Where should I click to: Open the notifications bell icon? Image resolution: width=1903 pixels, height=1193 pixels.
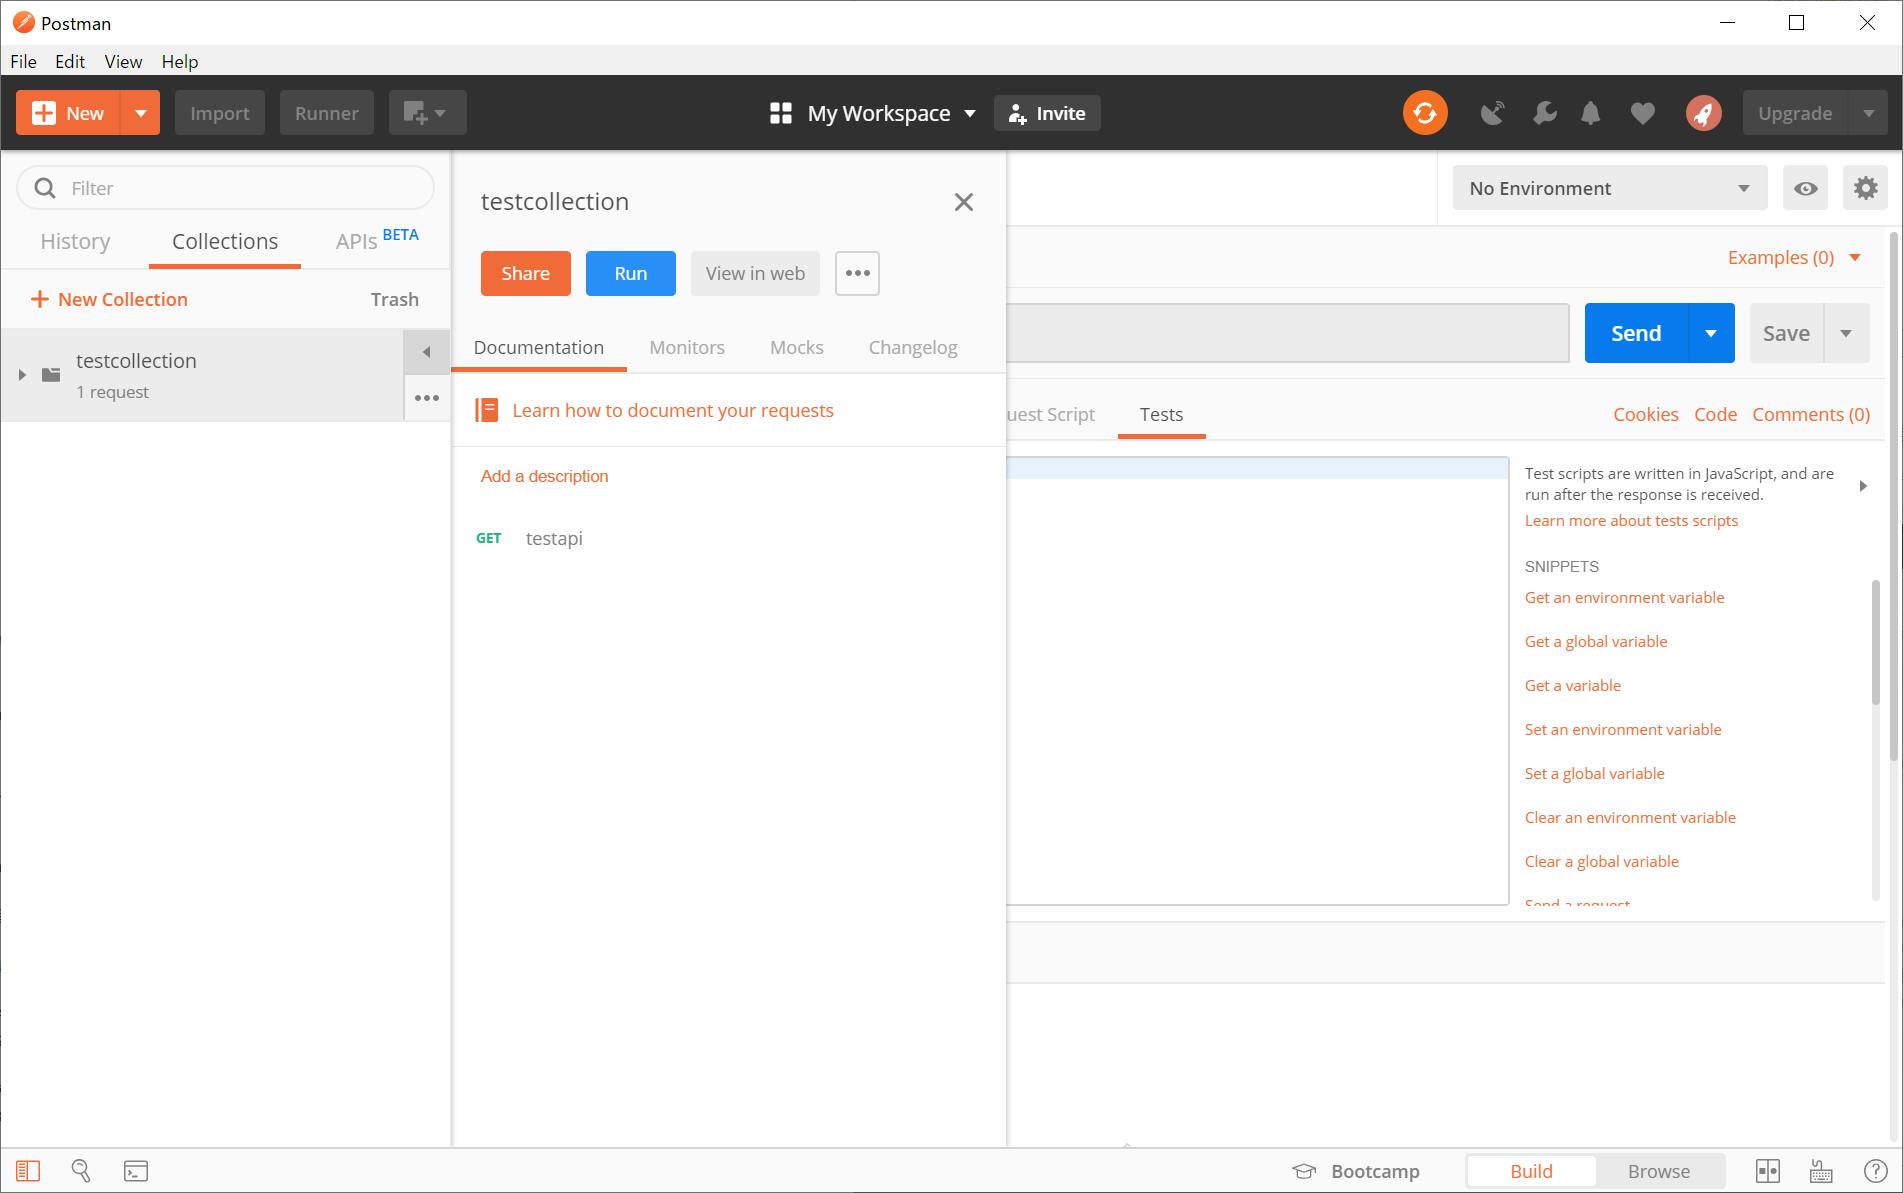coord(1591,113)
